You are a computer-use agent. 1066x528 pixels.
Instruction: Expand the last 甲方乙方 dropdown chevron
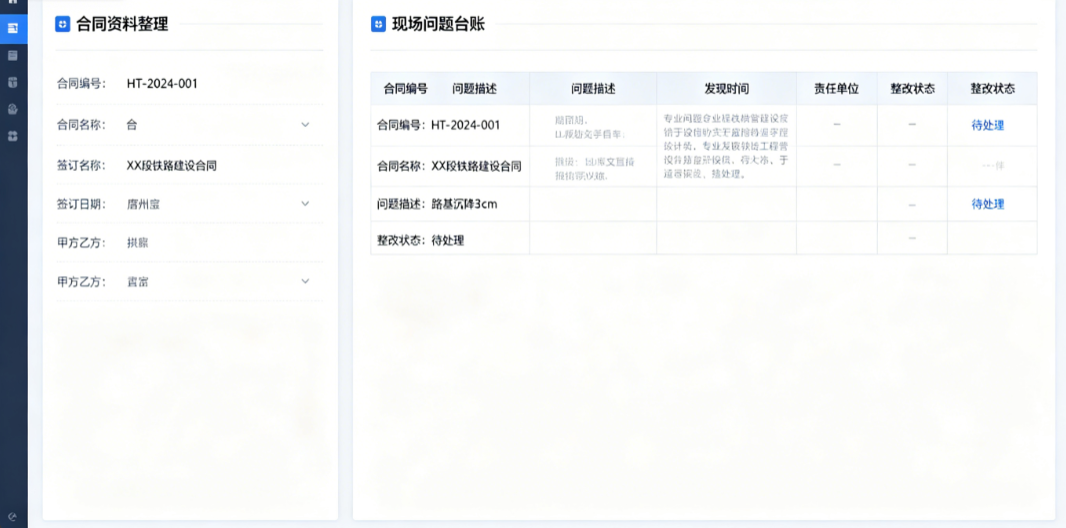pos(305,281)
